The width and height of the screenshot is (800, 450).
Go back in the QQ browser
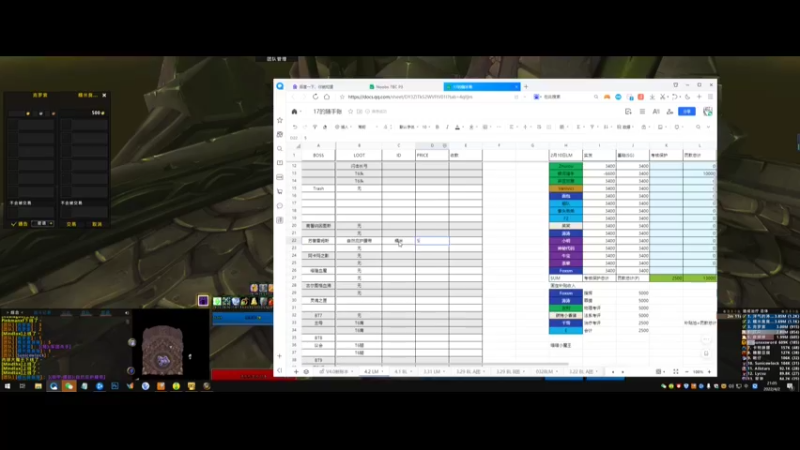(293, 97)
